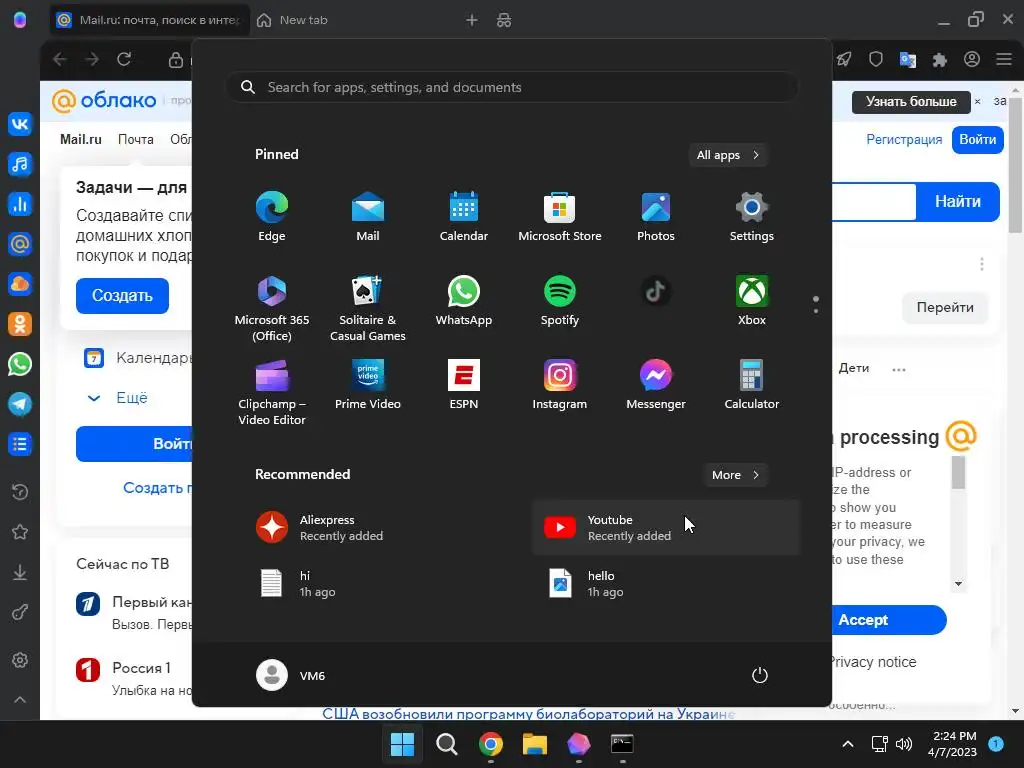The height and width of the screenshot is (768, 1024).
Task: Open Telegram in the browser sidebar
Action: pos(20,404)
